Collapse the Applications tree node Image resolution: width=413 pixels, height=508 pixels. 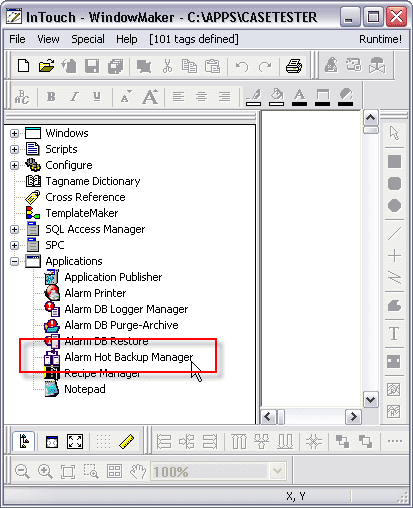pyautogui.click(x=14, y=261)
